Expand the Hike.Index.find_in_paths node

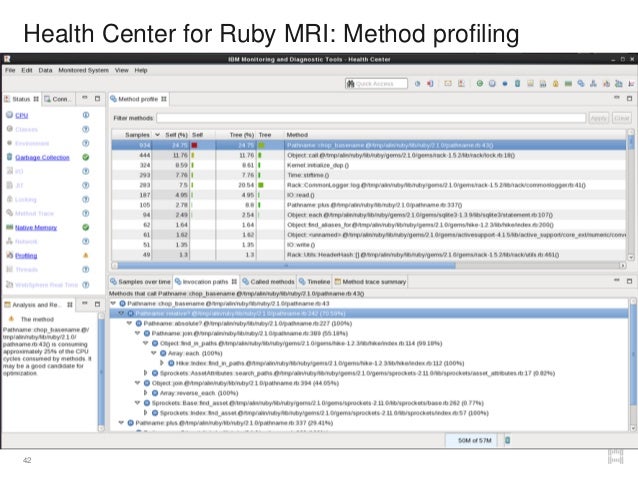[162, 363]
